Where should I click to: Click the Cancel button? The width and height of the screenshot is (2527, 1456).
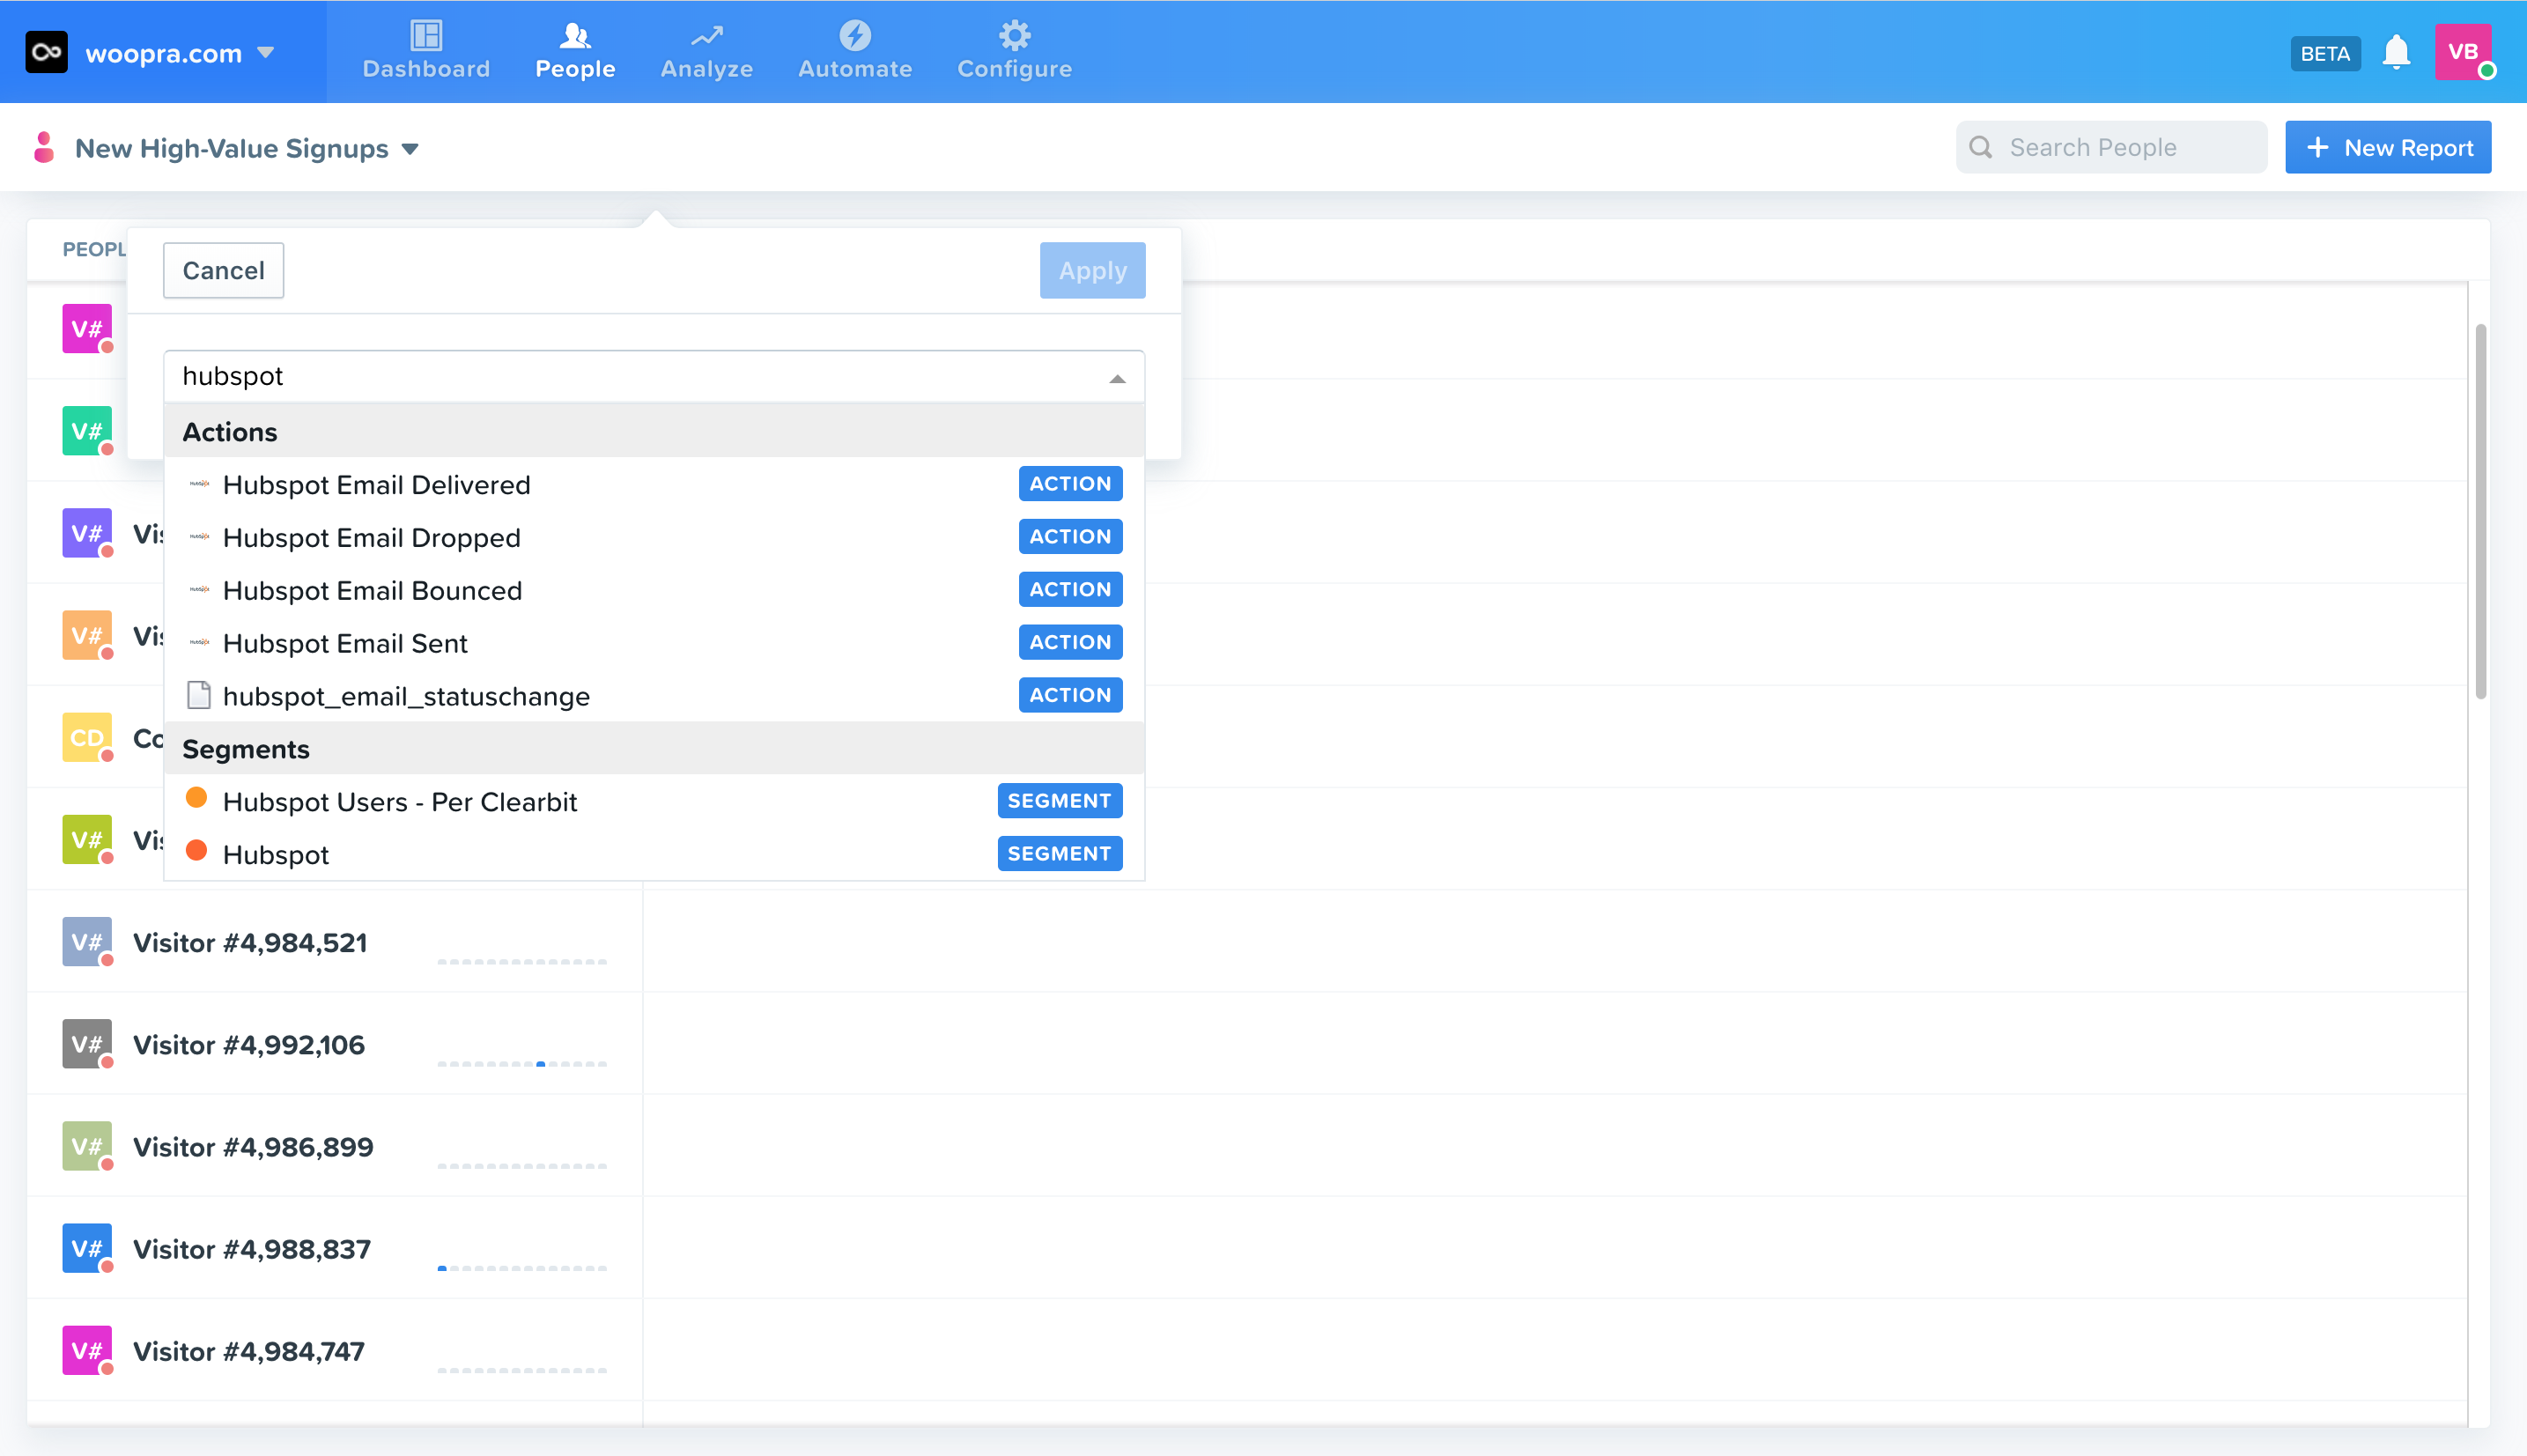[223, 270]
